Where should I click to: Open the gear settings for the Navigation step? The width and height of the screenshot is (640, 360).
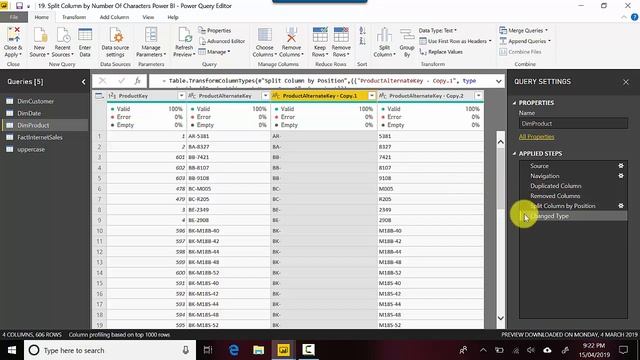coord(621,176)
